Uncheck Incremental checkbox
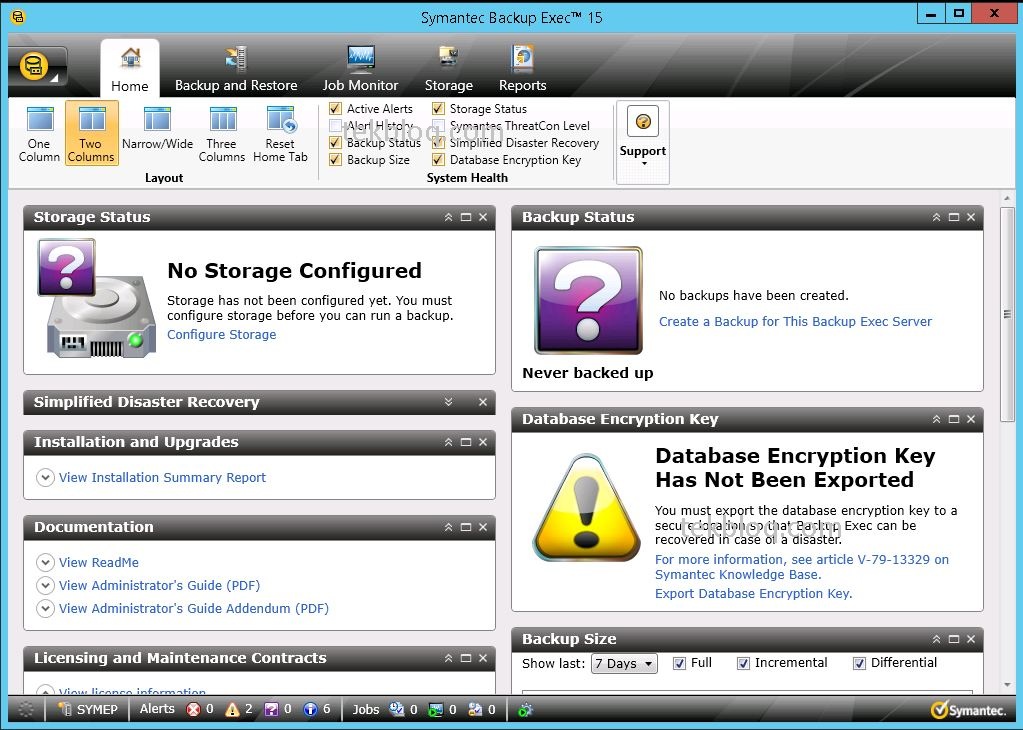Viewport: 1023px width, 730px height. coord(743,663)
